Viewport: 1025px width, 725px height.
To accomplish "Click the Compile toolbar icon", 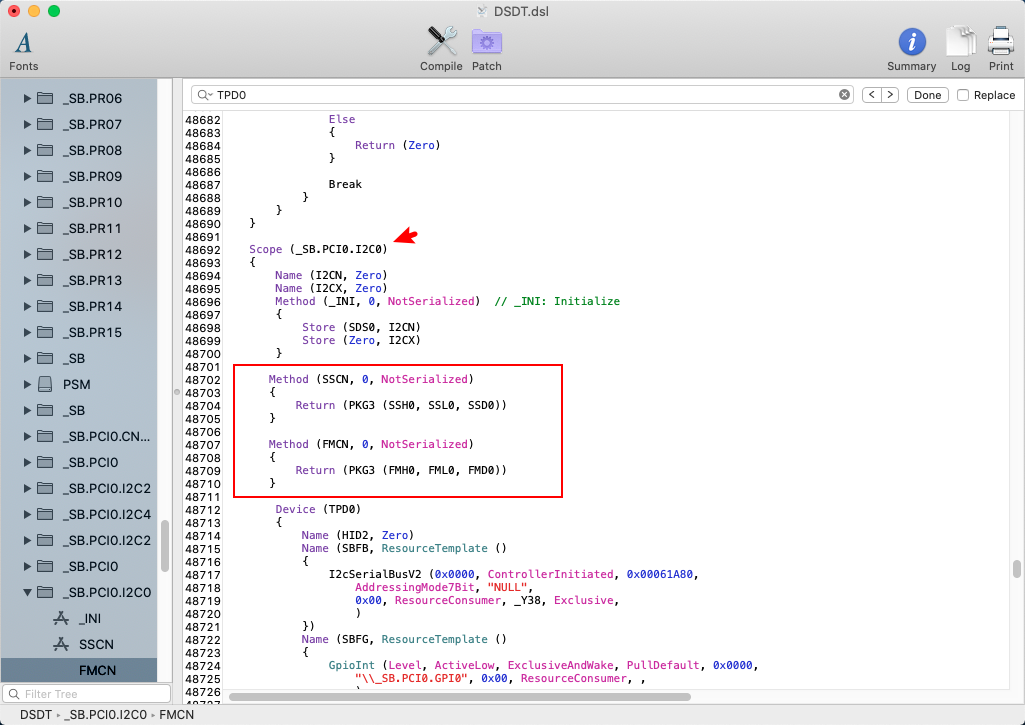I will (x=441, y=48).
